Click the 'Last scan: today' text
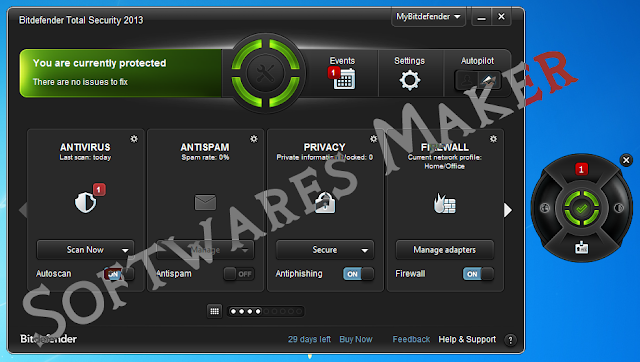Viewport: 640px width, 362px height. (x=85, y=158)
